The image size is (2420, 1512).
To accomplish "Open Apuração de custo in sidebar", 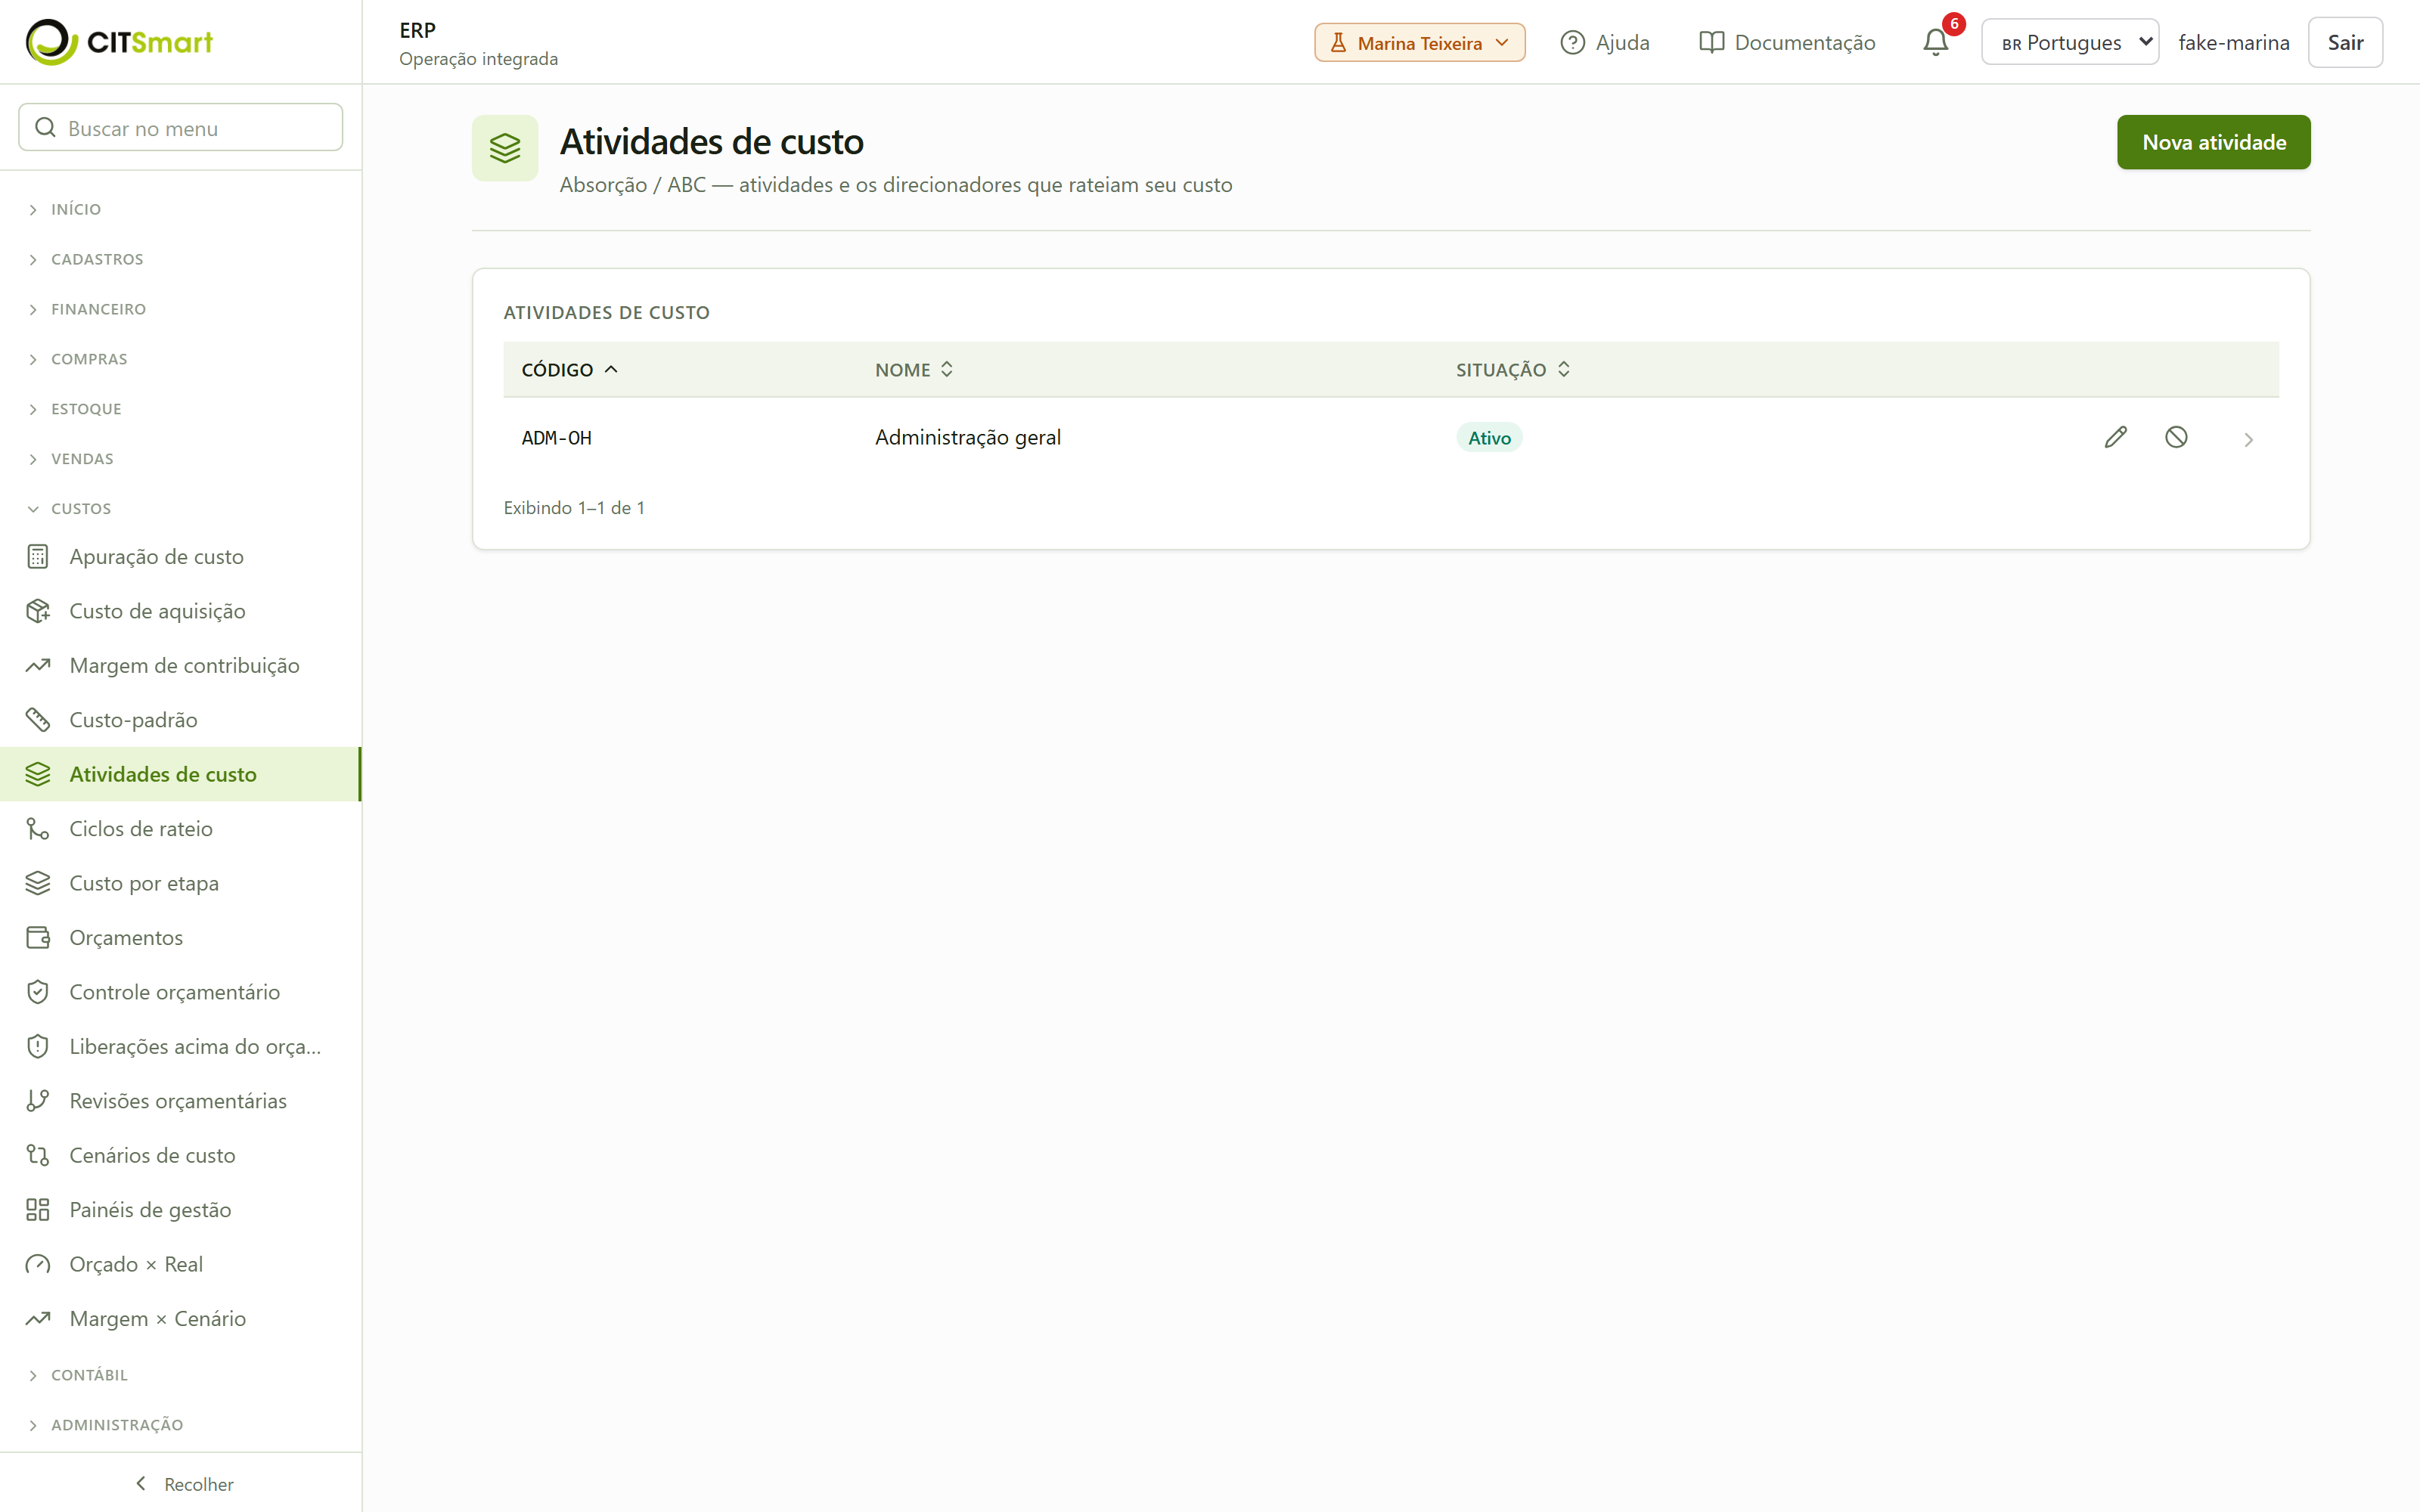I will pyautogui.click(x=181, y=556).
